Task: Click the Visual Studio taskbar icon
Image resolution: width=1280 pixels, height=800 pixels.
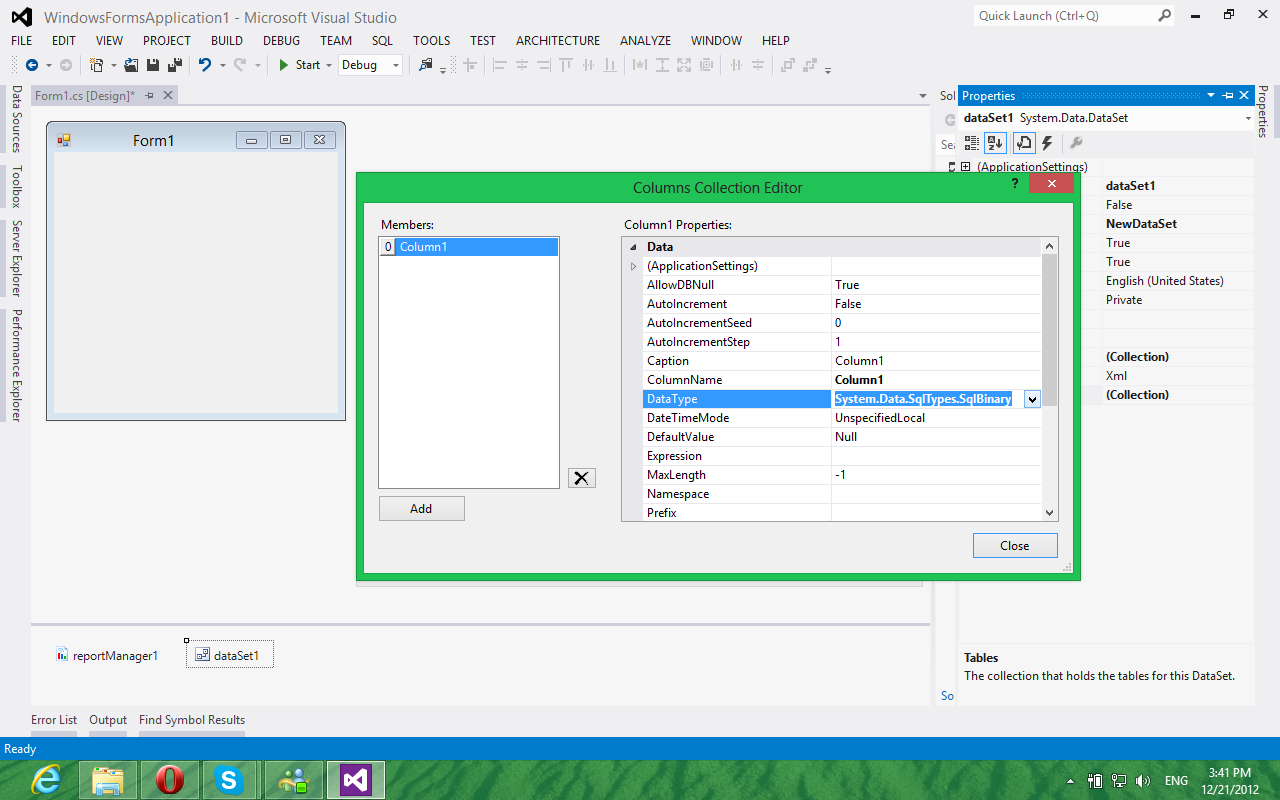Action: click(354, 779)
